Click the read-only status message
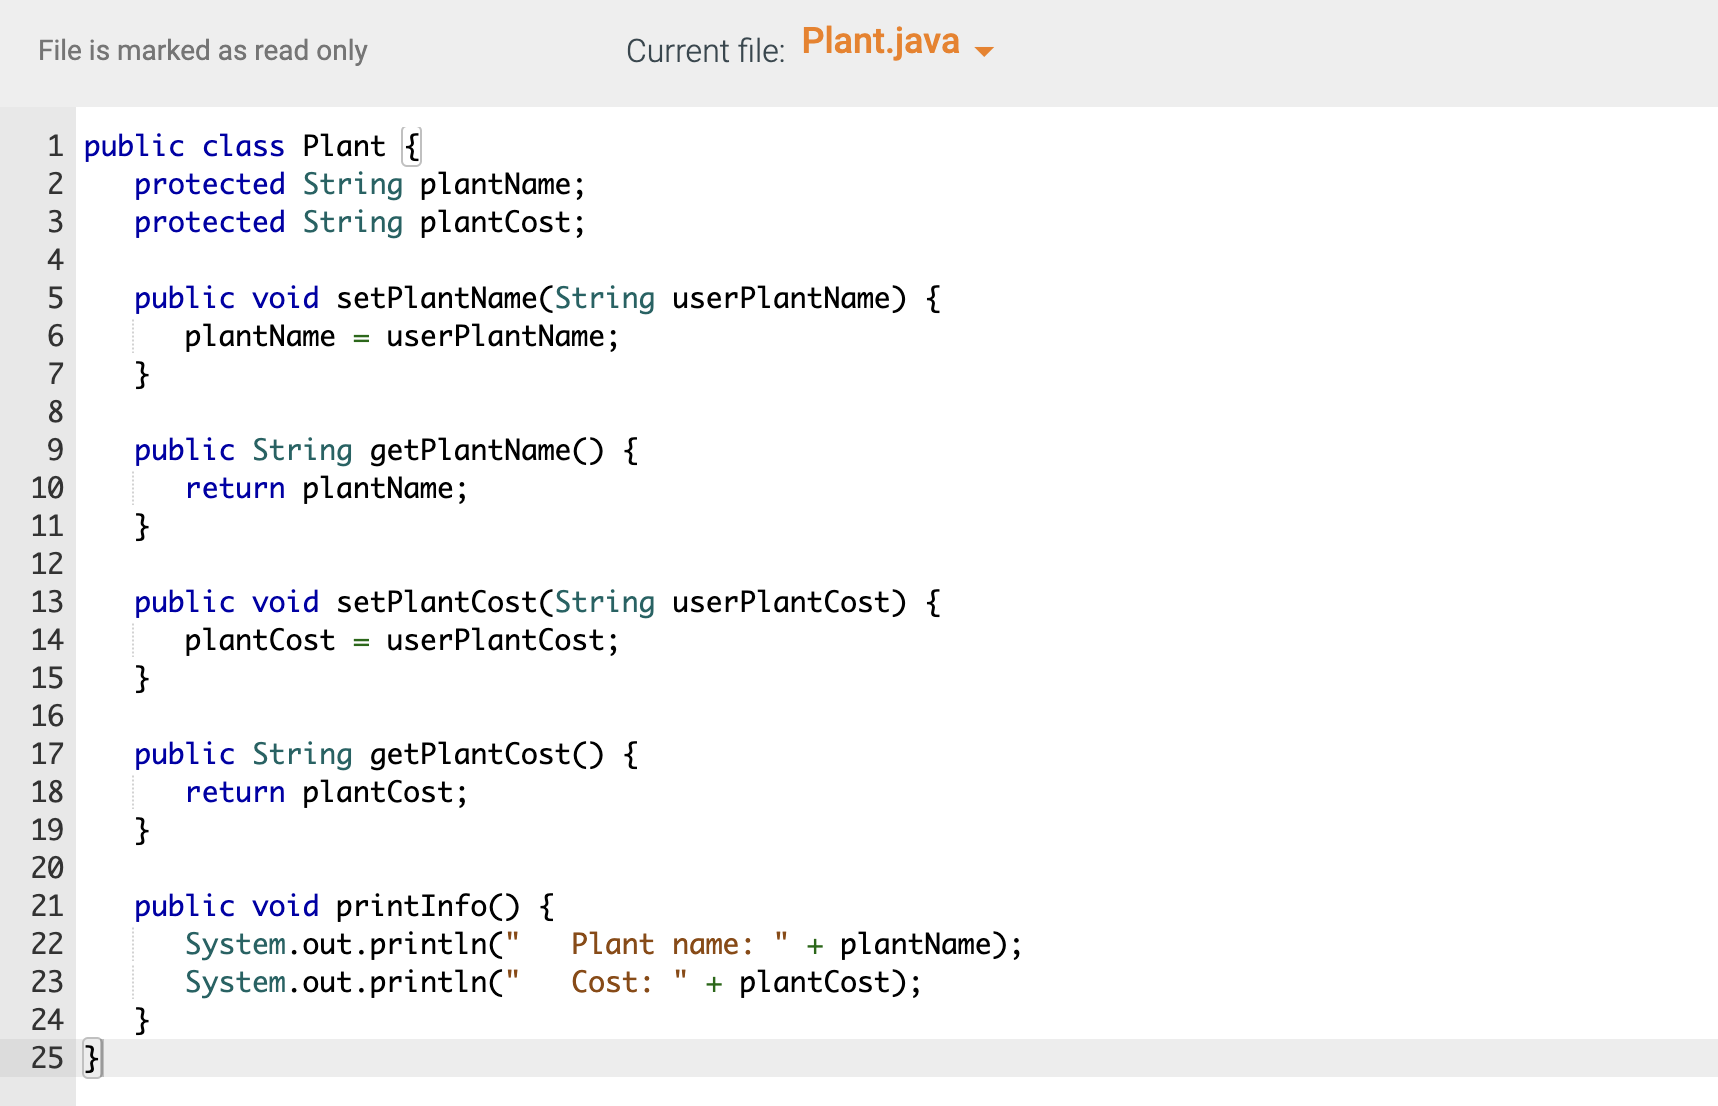This screenshot has height=1106, width=1718. click(x=202, y=50)
